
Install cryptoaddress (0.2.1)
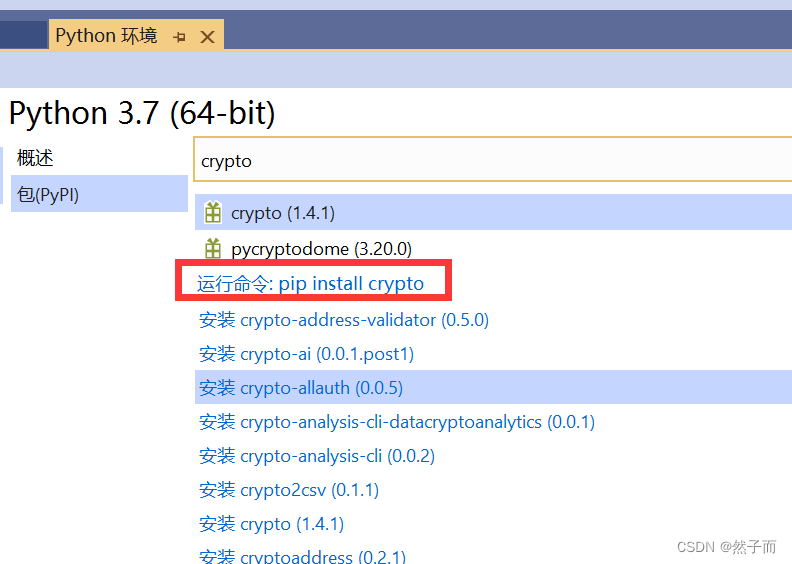click(302, 556)
